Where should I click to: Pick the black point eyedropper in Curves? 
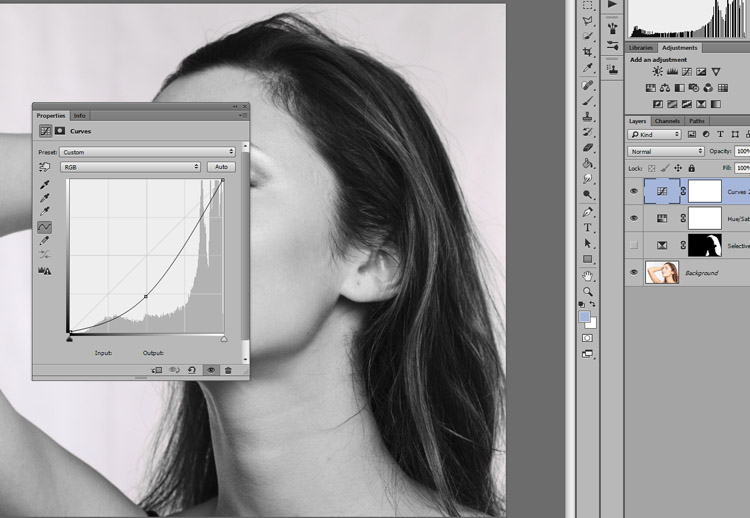[x=44, y=185]
